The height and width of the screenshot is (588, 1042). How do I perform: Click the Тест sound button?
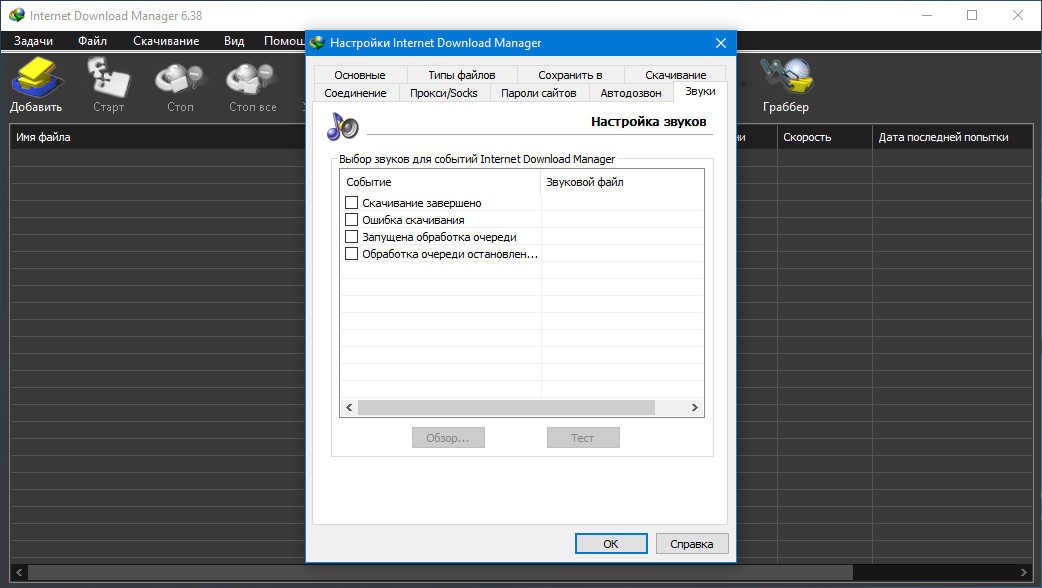(x=583, y=438)
